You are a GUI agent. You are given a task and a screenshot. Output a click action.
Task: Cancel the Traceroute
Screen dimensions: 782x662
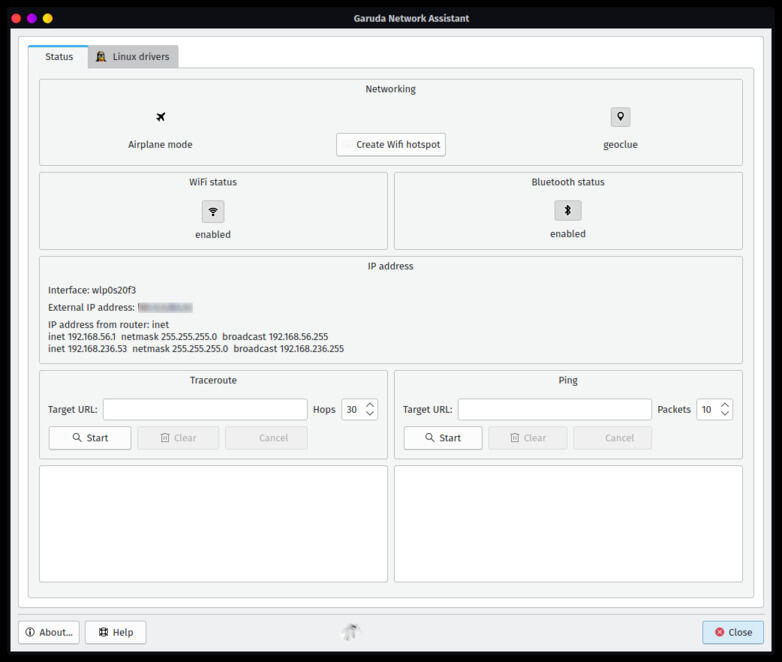point(266,438)
